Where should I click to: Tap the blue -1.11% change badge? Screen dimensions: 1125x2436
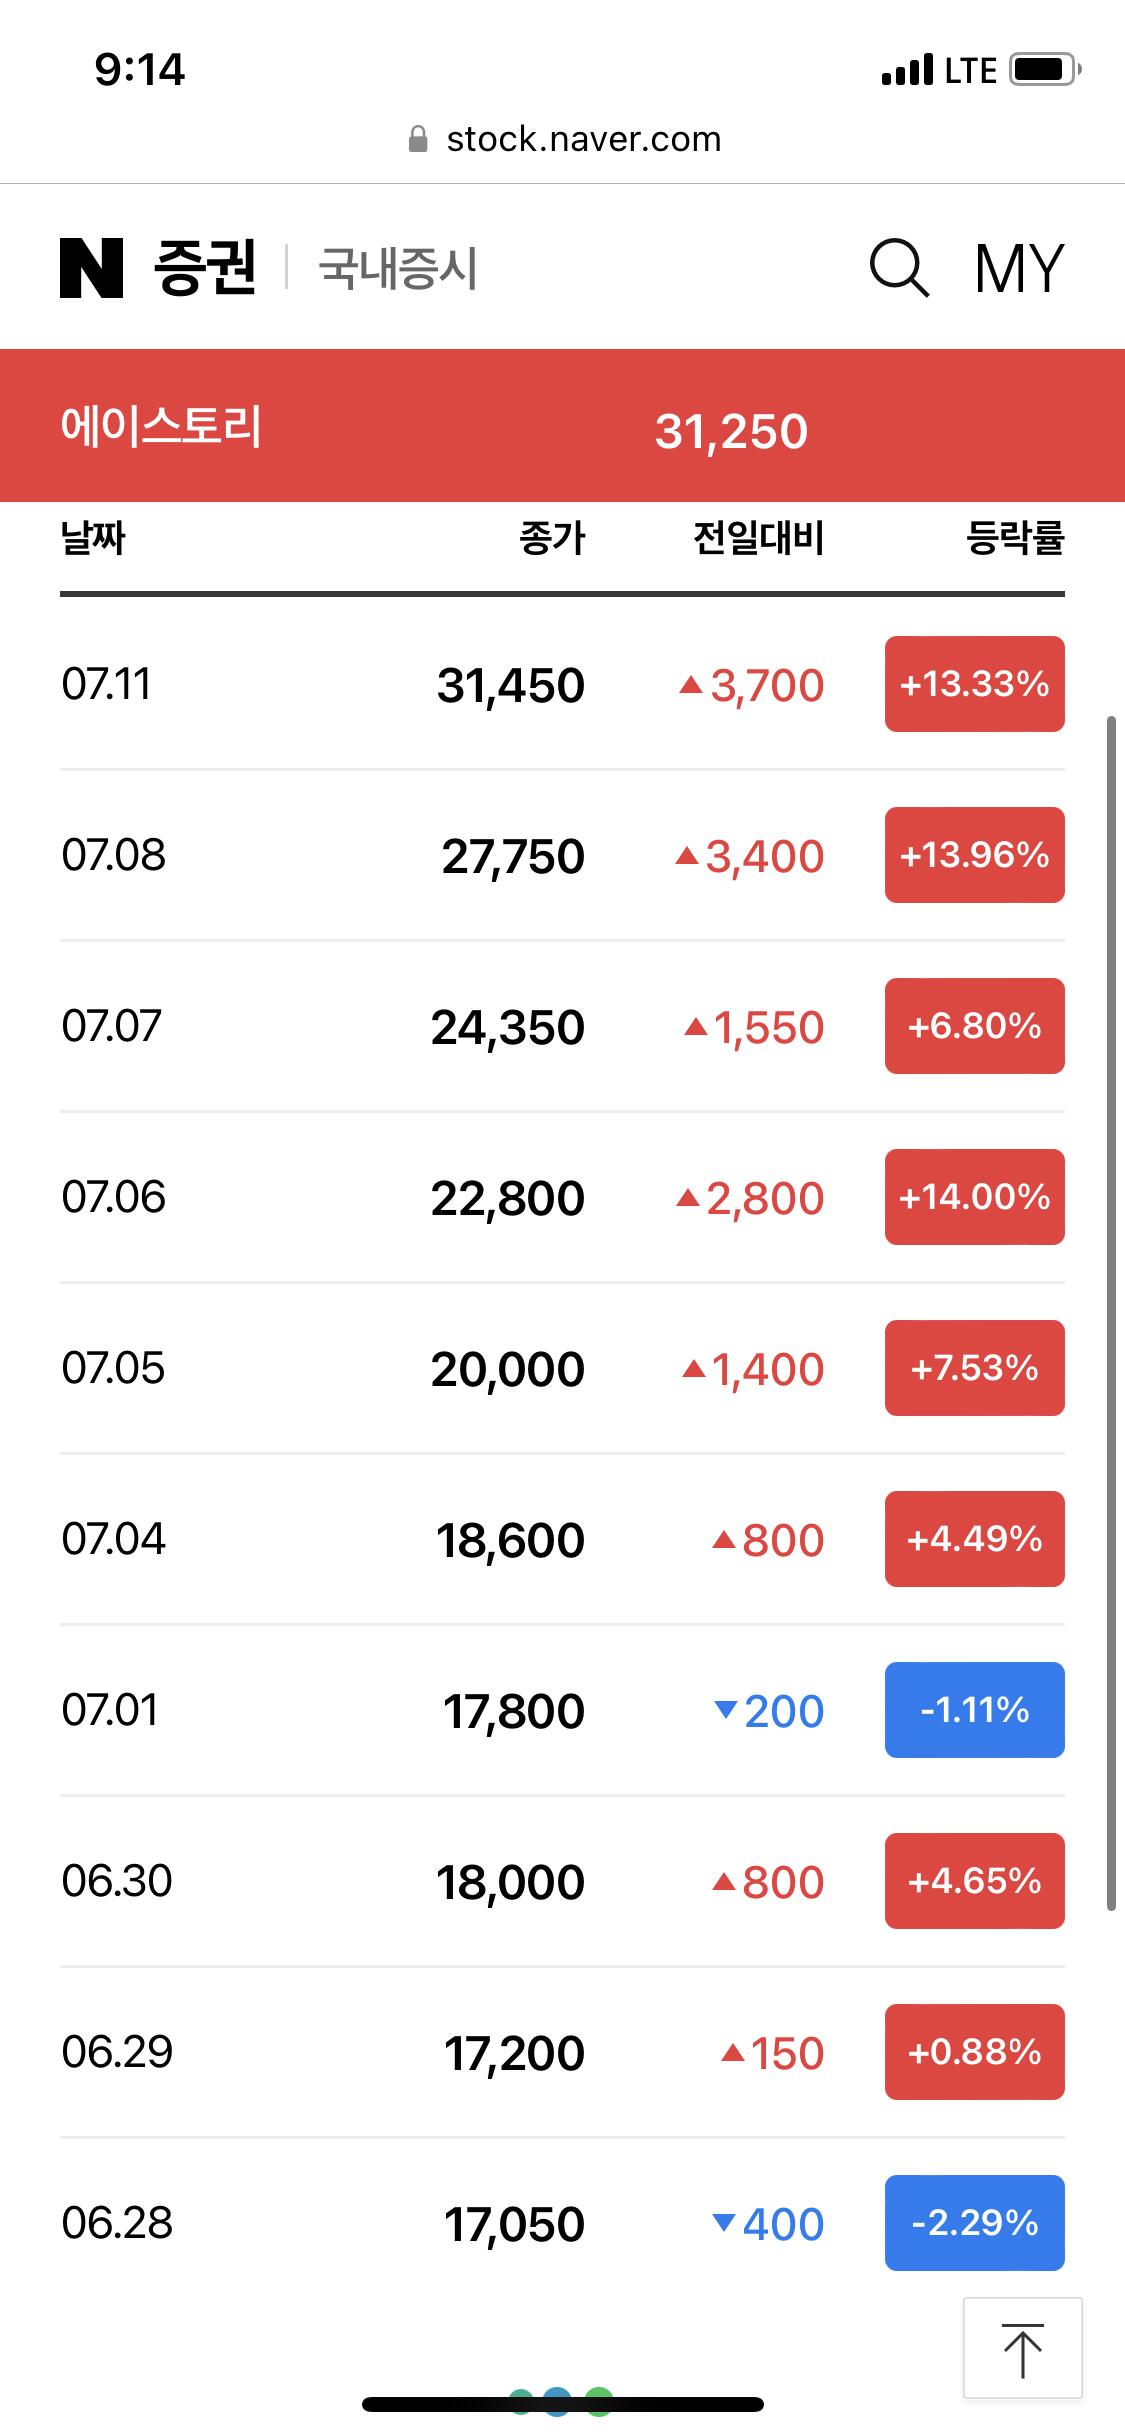pyautogui.click(x=974, y=1710)
